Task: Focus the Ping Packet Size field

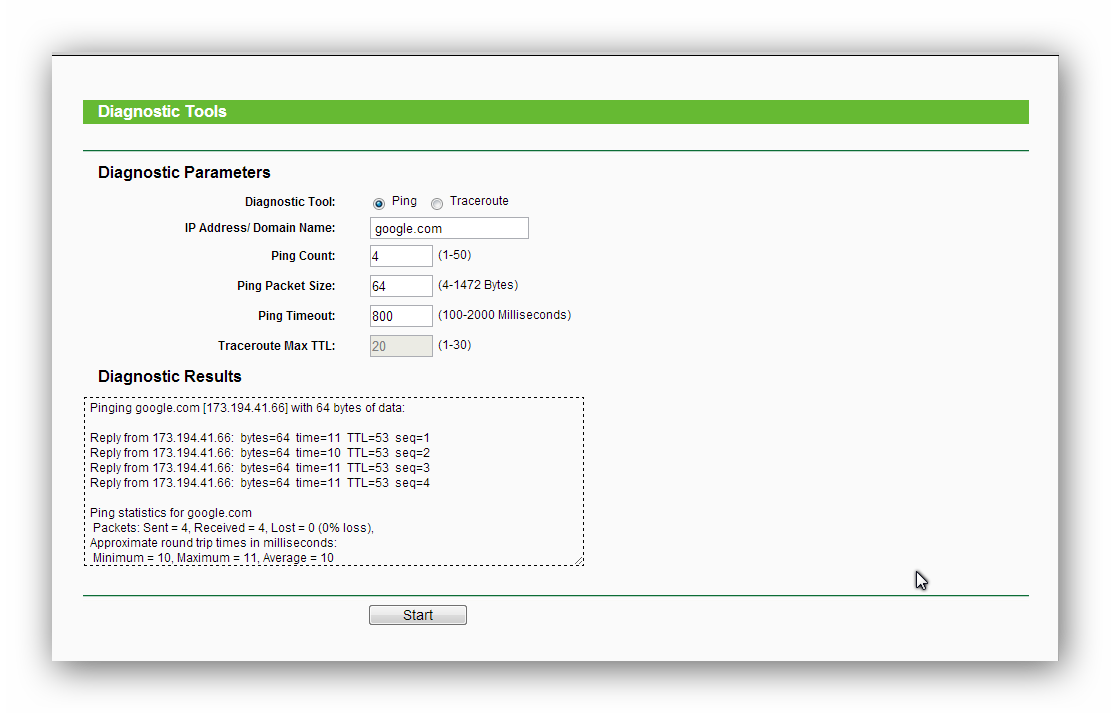Action: tap(401, 285)
